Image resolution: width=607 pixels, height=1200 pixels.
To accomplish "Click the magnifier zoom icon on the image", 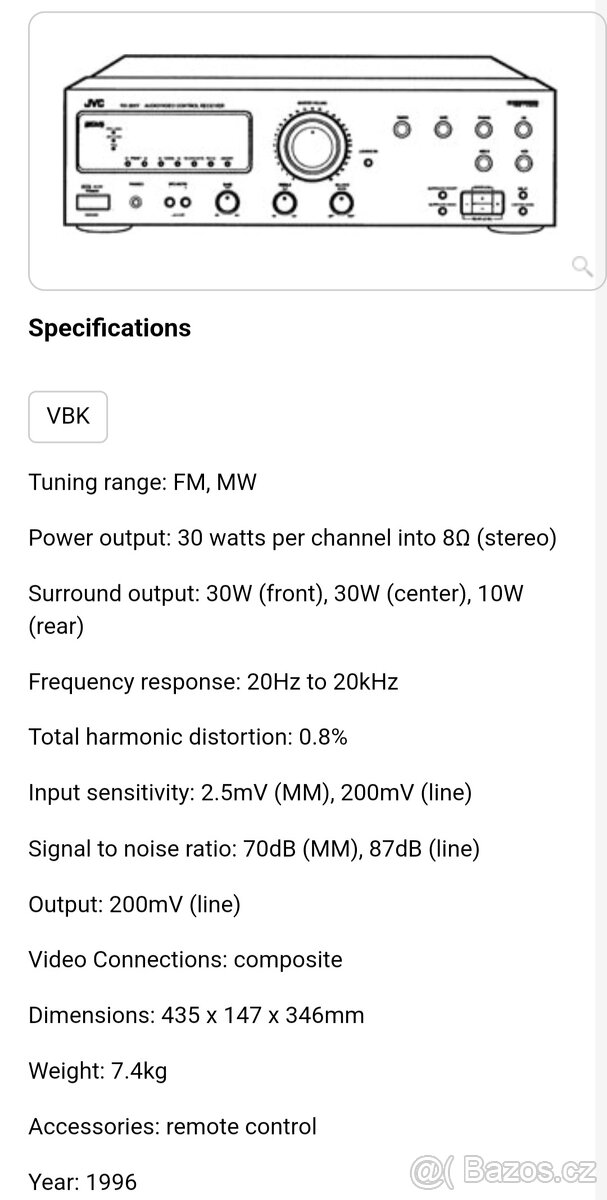I will point(581,265).
